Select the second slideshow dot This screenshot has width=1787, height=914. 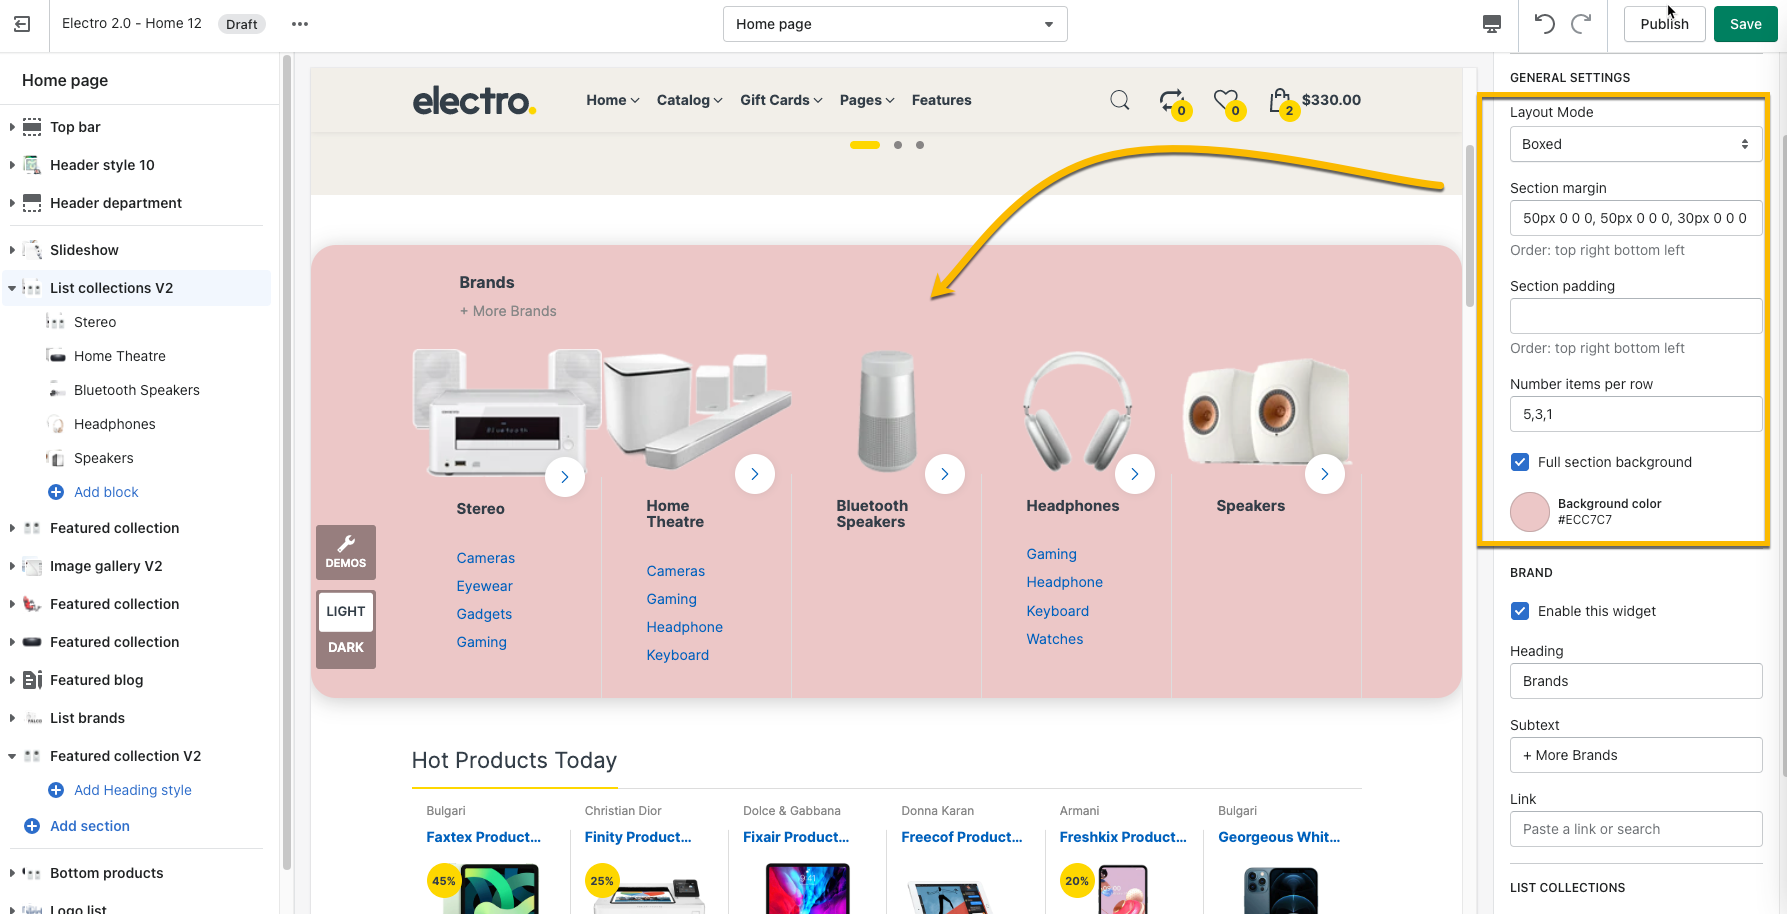(898, 145)
